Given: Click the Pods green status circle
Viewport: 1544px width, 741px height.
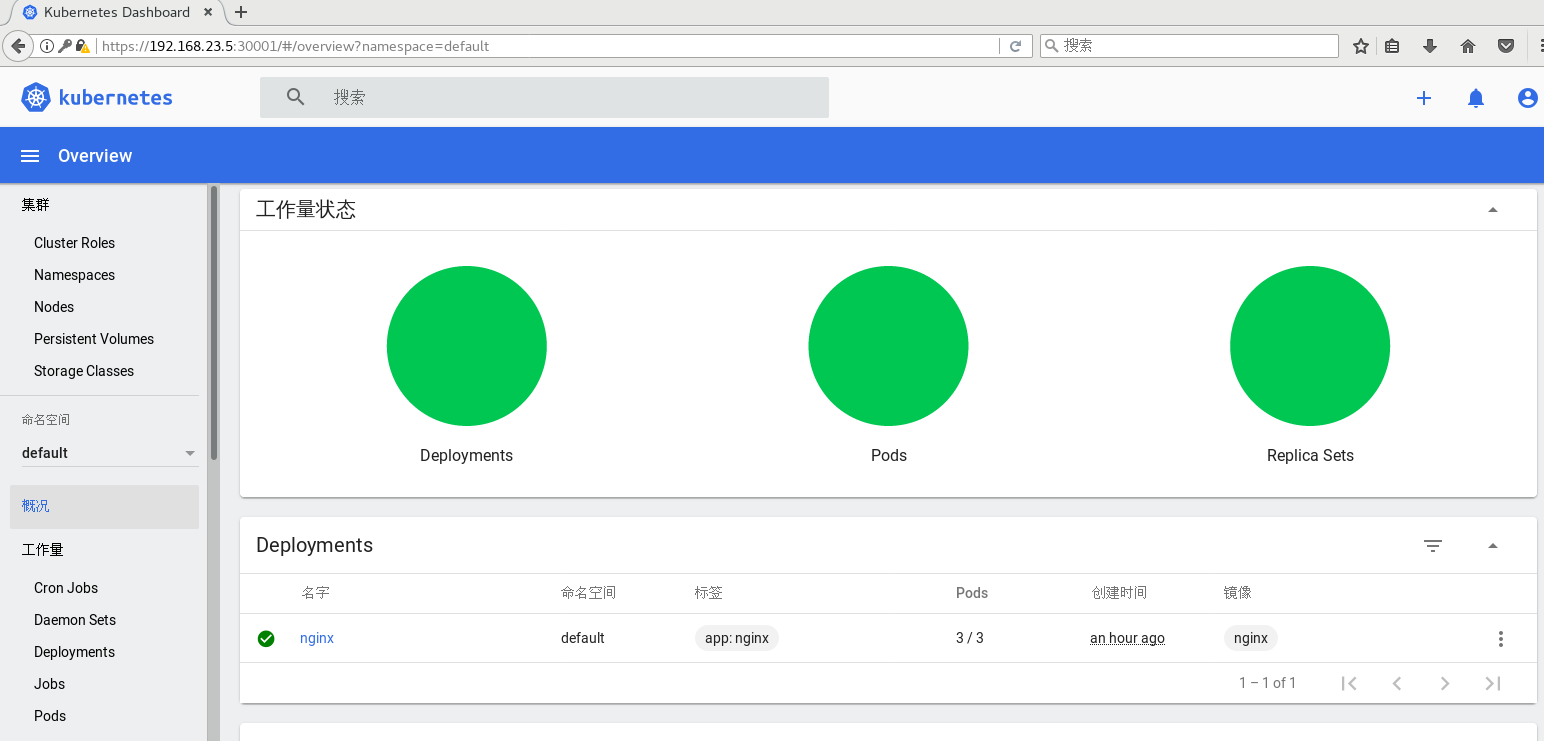Looking at the screenshot, I should point(888,346).
